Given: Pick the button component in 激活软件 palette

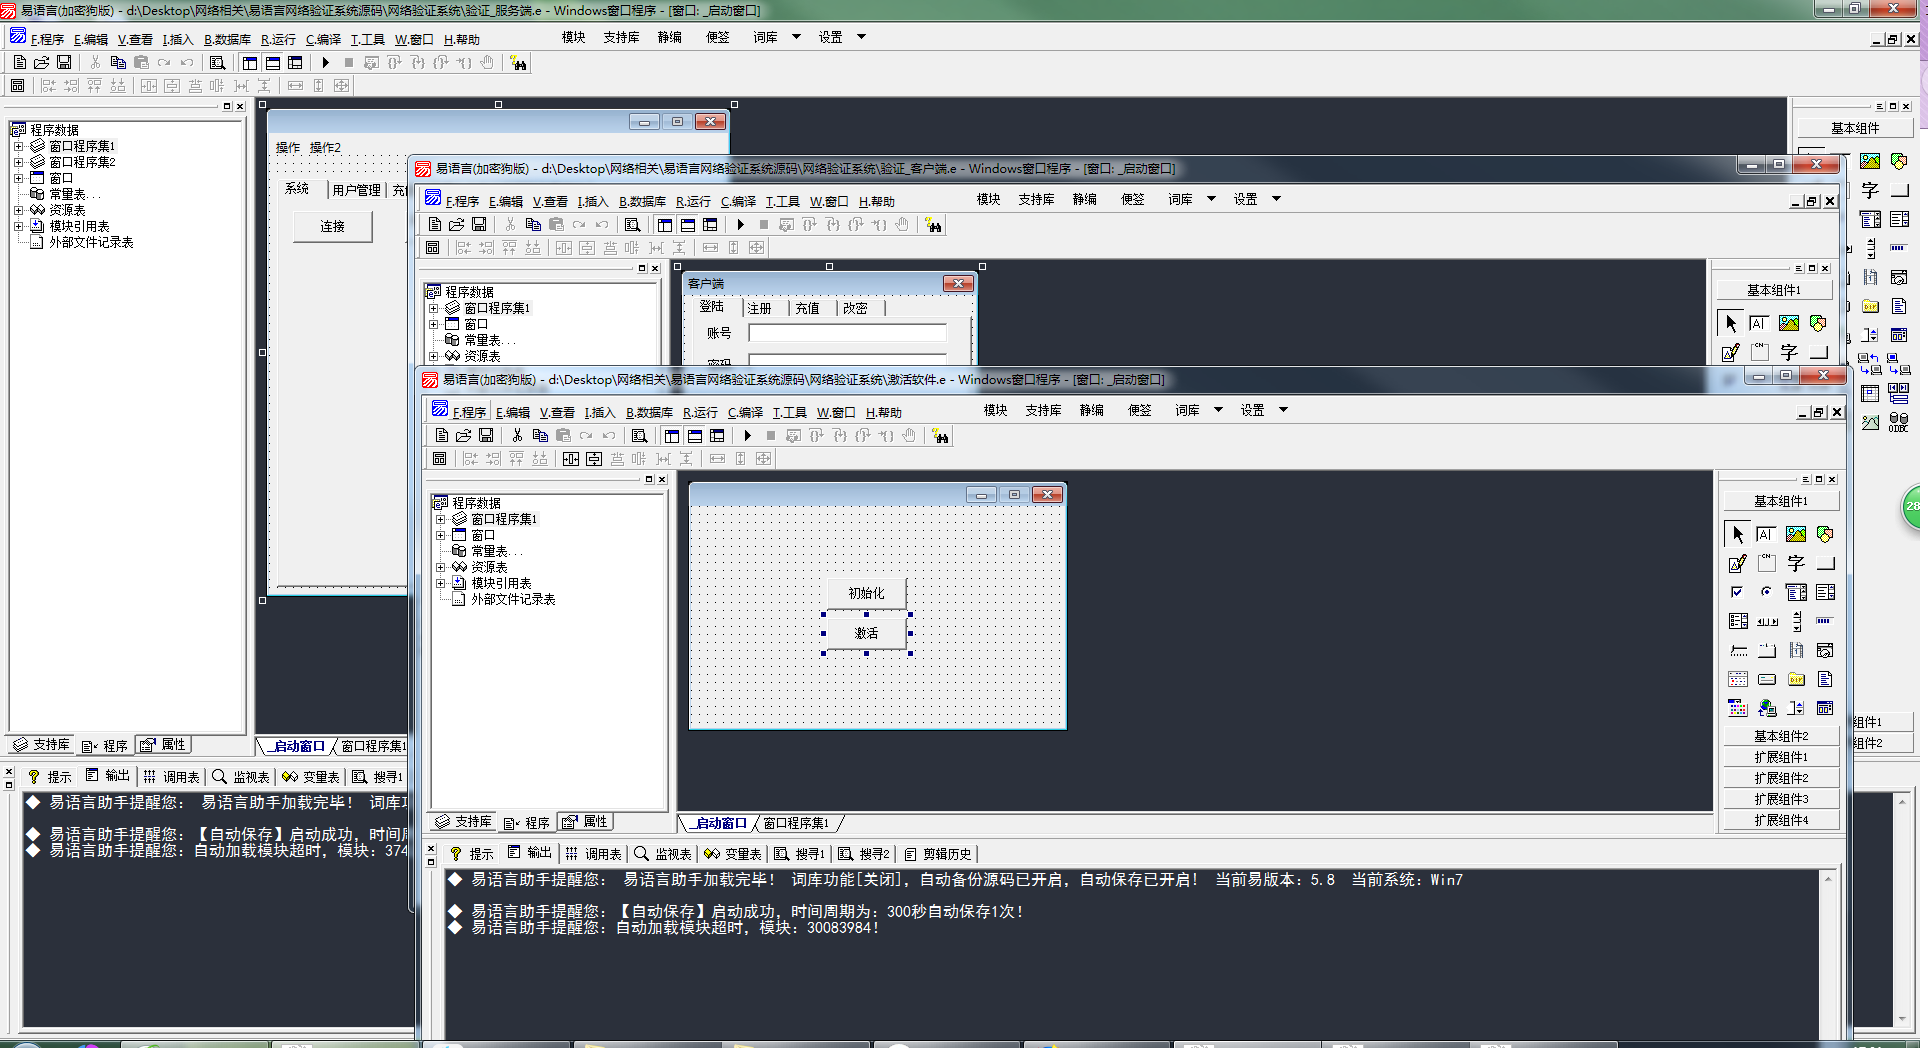Looking at the screenshot, I should 1825,563.
